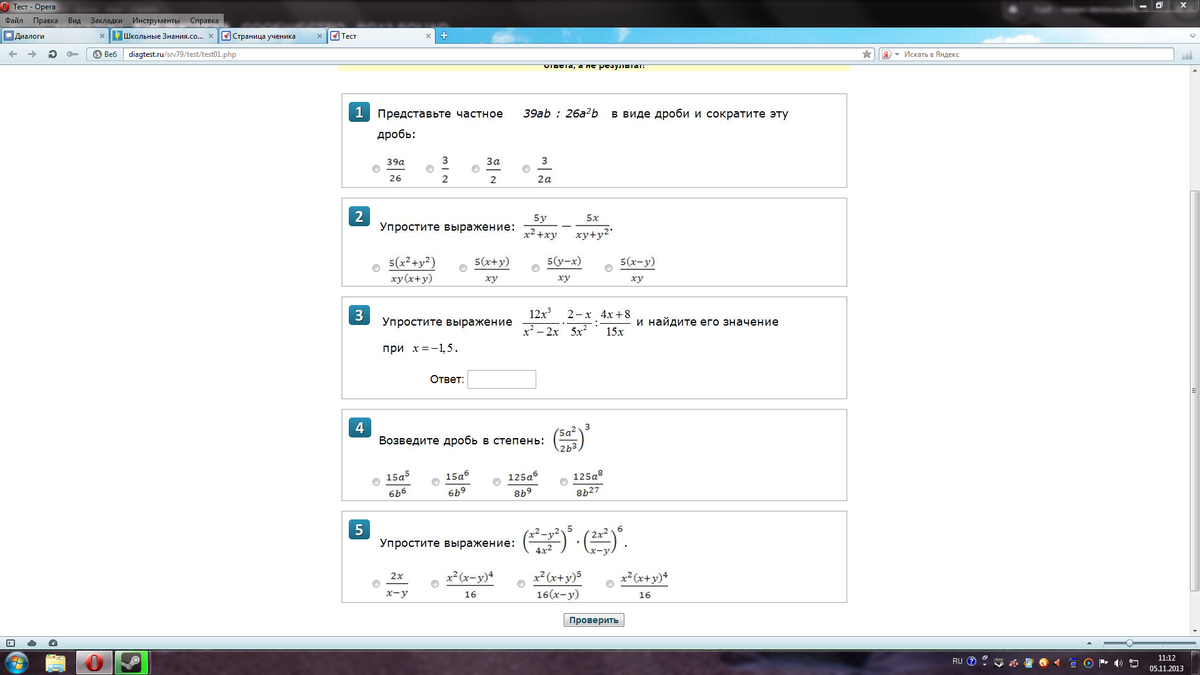Select answer 5(y−x)/xy for question 2

tap(536, 269)
